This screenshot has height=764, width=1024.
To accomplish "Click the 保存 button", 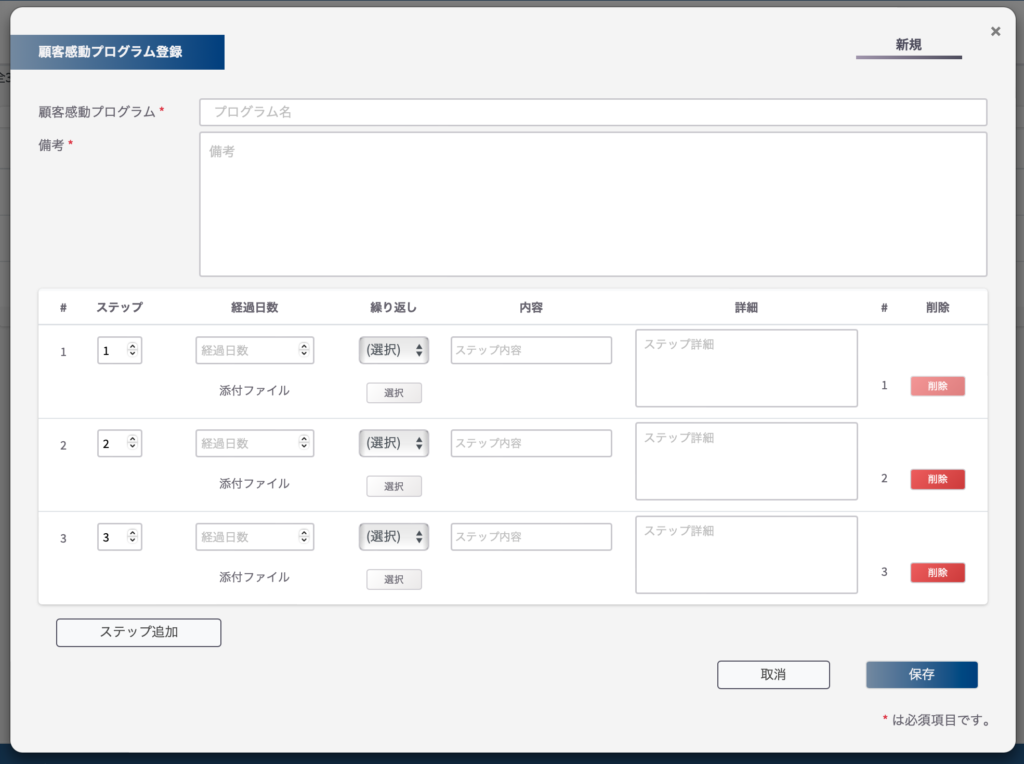I will (x=921, y=675).
